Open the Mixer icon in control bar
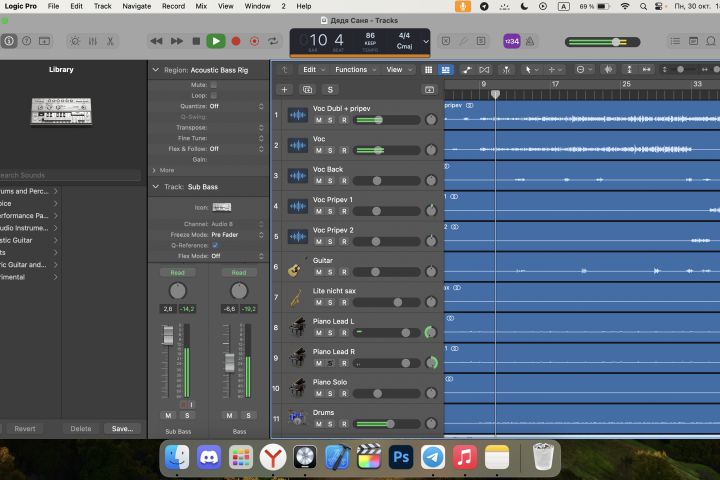 93,41
